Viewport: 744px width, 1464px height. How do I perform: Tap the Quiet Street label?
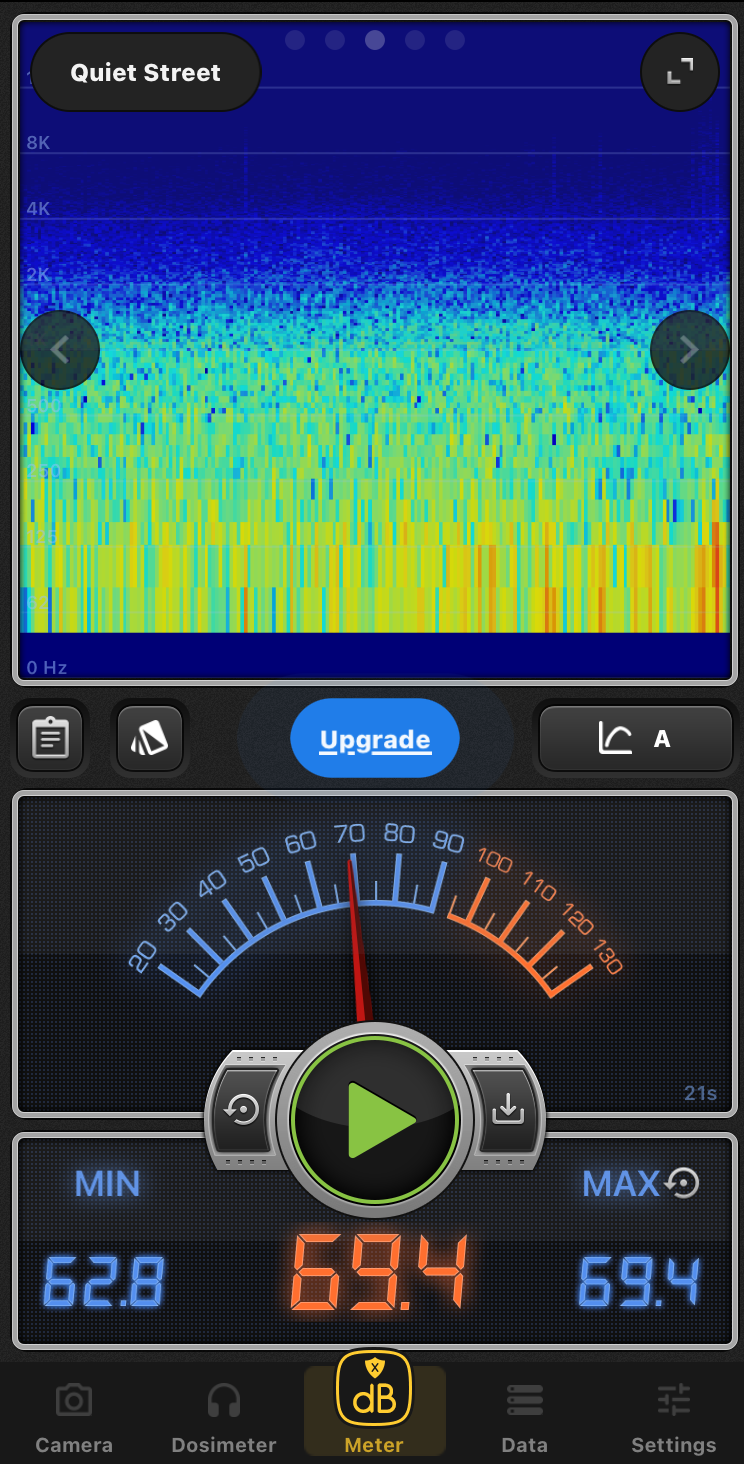click(146, 73)
